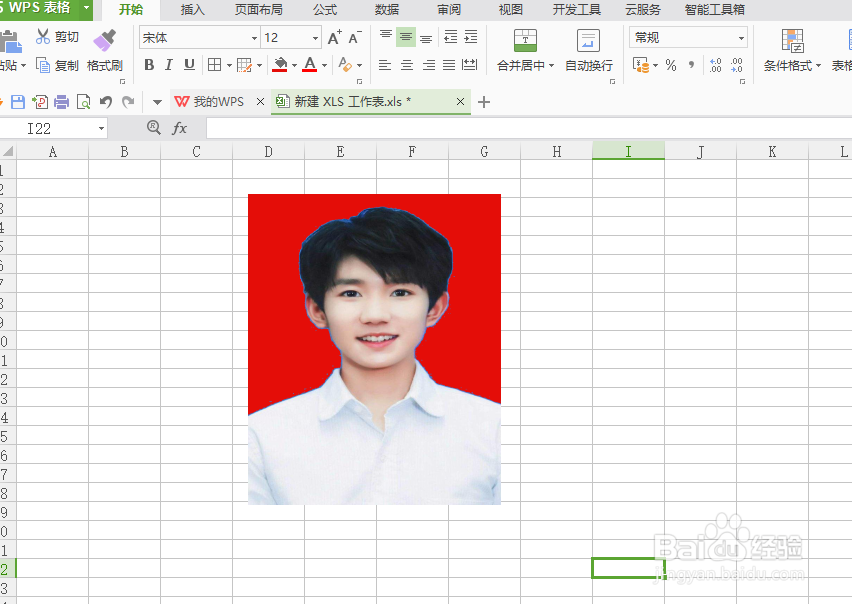
Task: Click the currency format icon
Action: [x=642, y=65]
